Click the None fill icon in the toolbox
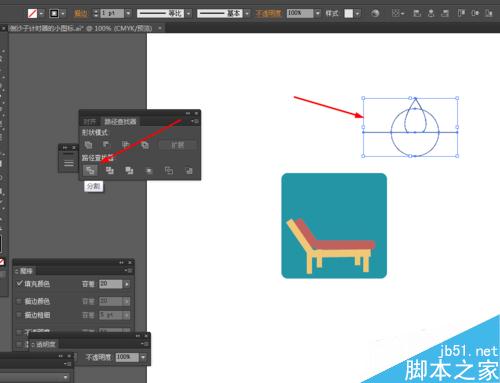The height and width of the screenshot is (383, 500). click(x=2, y=262)
